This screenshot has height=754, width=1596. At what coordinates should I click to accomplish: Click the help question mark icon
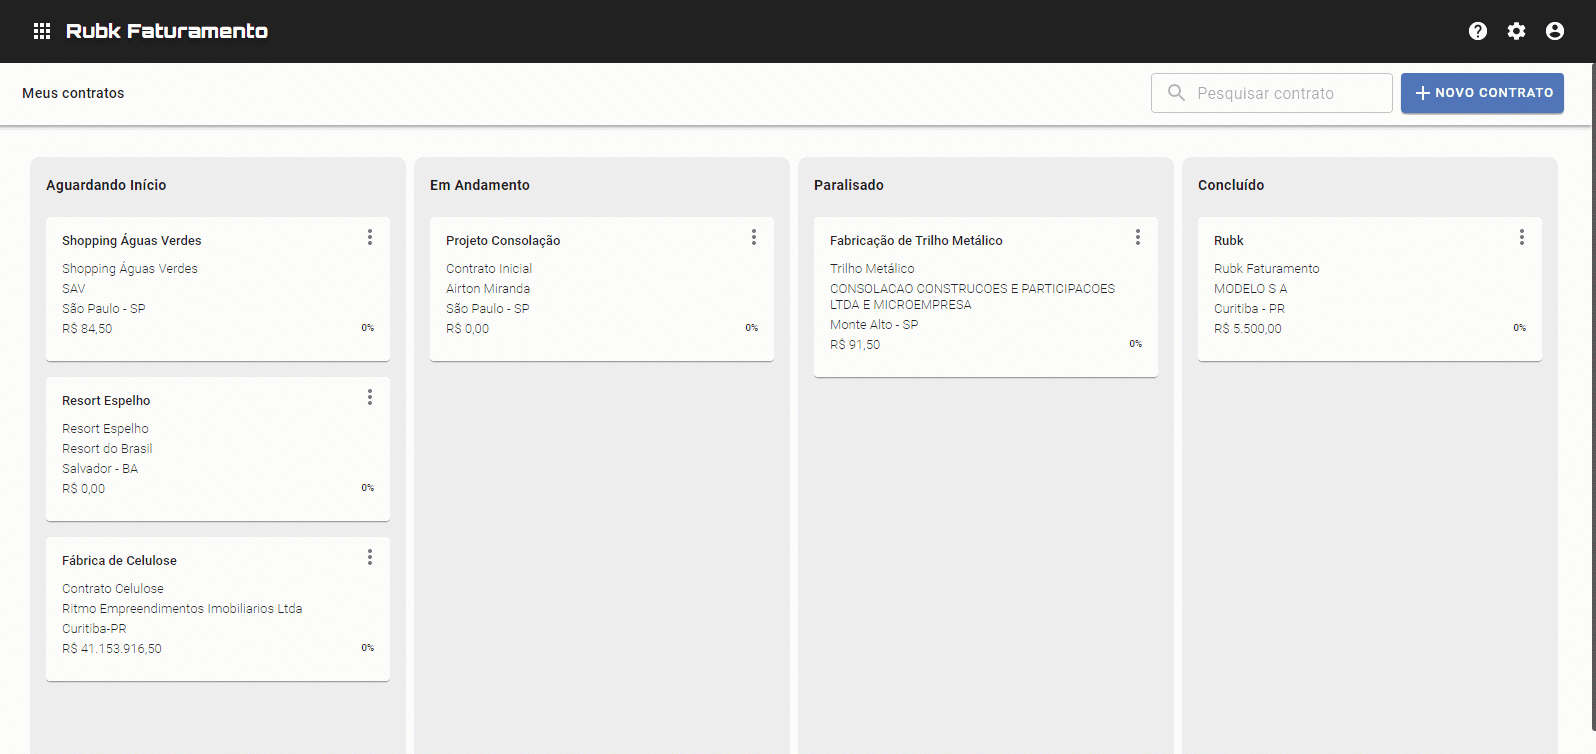(1477, 31)
